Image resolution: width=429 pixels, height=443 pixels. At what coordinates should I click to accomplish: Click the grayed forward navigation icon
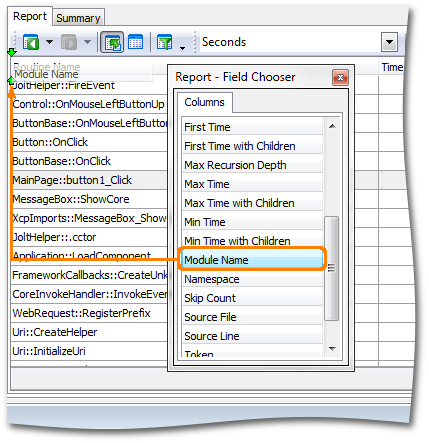coord(69,42)
